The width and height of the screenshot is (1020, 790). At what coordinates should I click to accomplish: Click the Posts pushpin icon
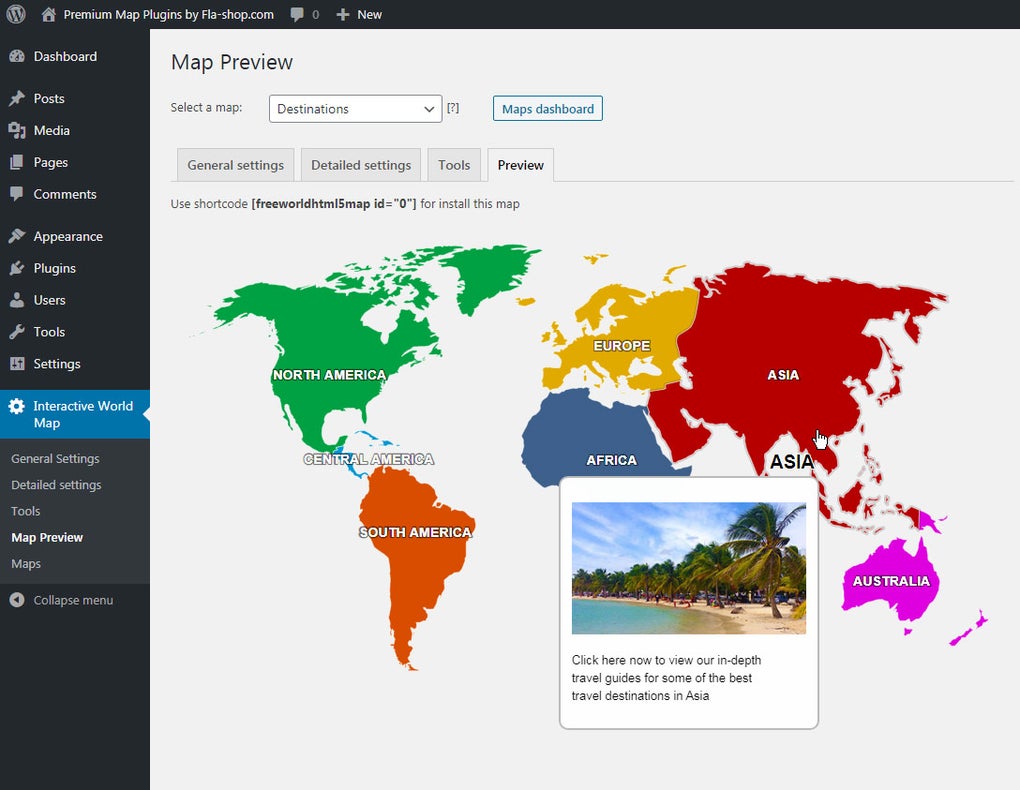click(x=17, y=99)
